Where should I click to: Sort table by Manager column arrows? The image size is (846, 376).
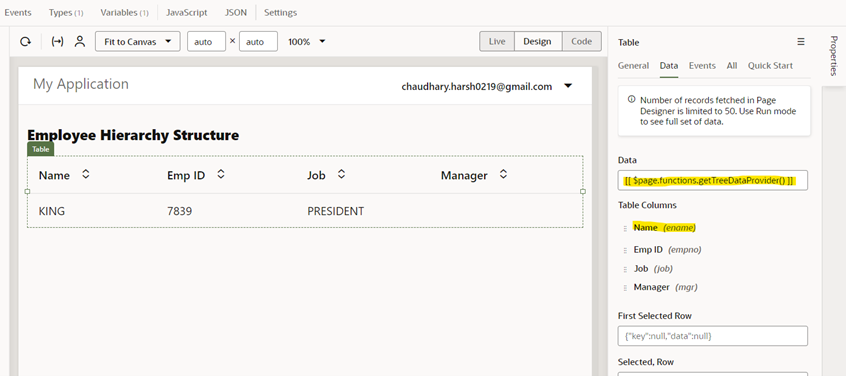pos(503,174)
